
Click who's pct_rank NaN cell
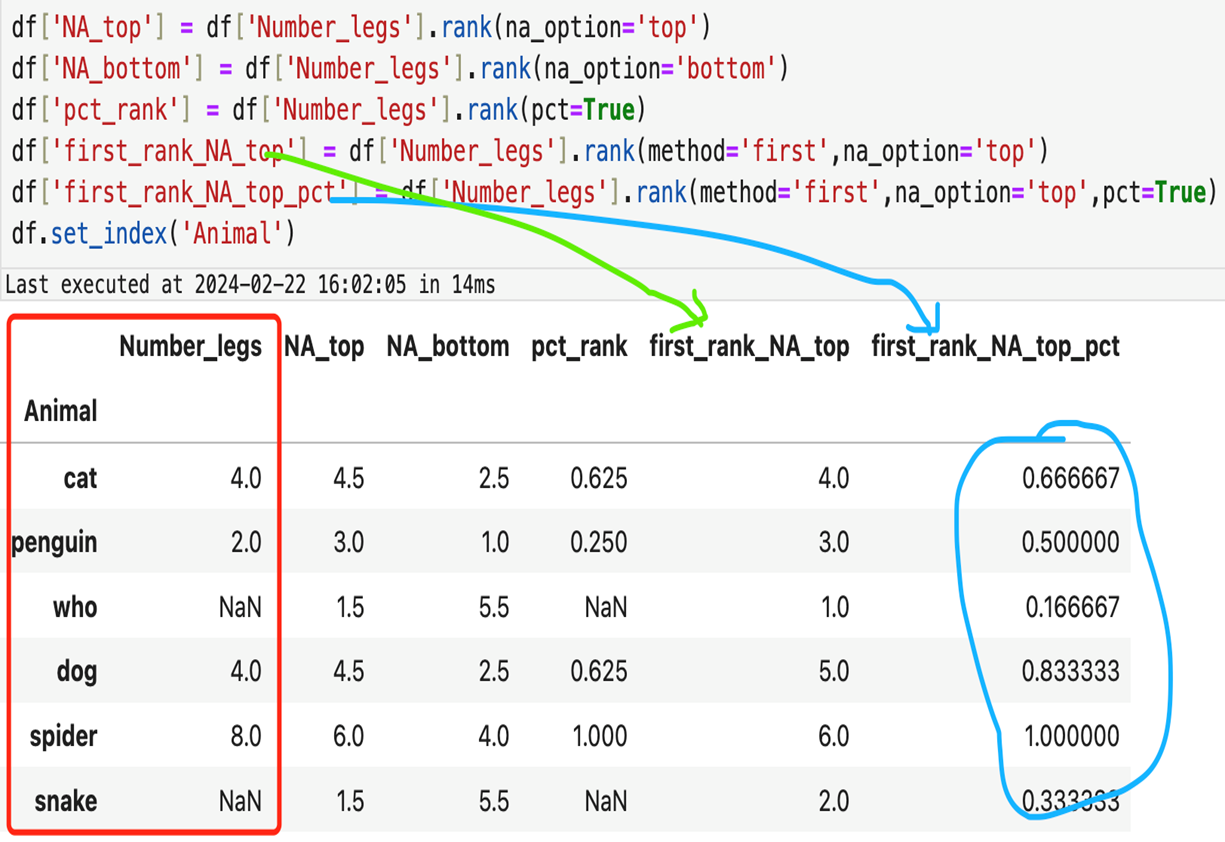(606, 607)
